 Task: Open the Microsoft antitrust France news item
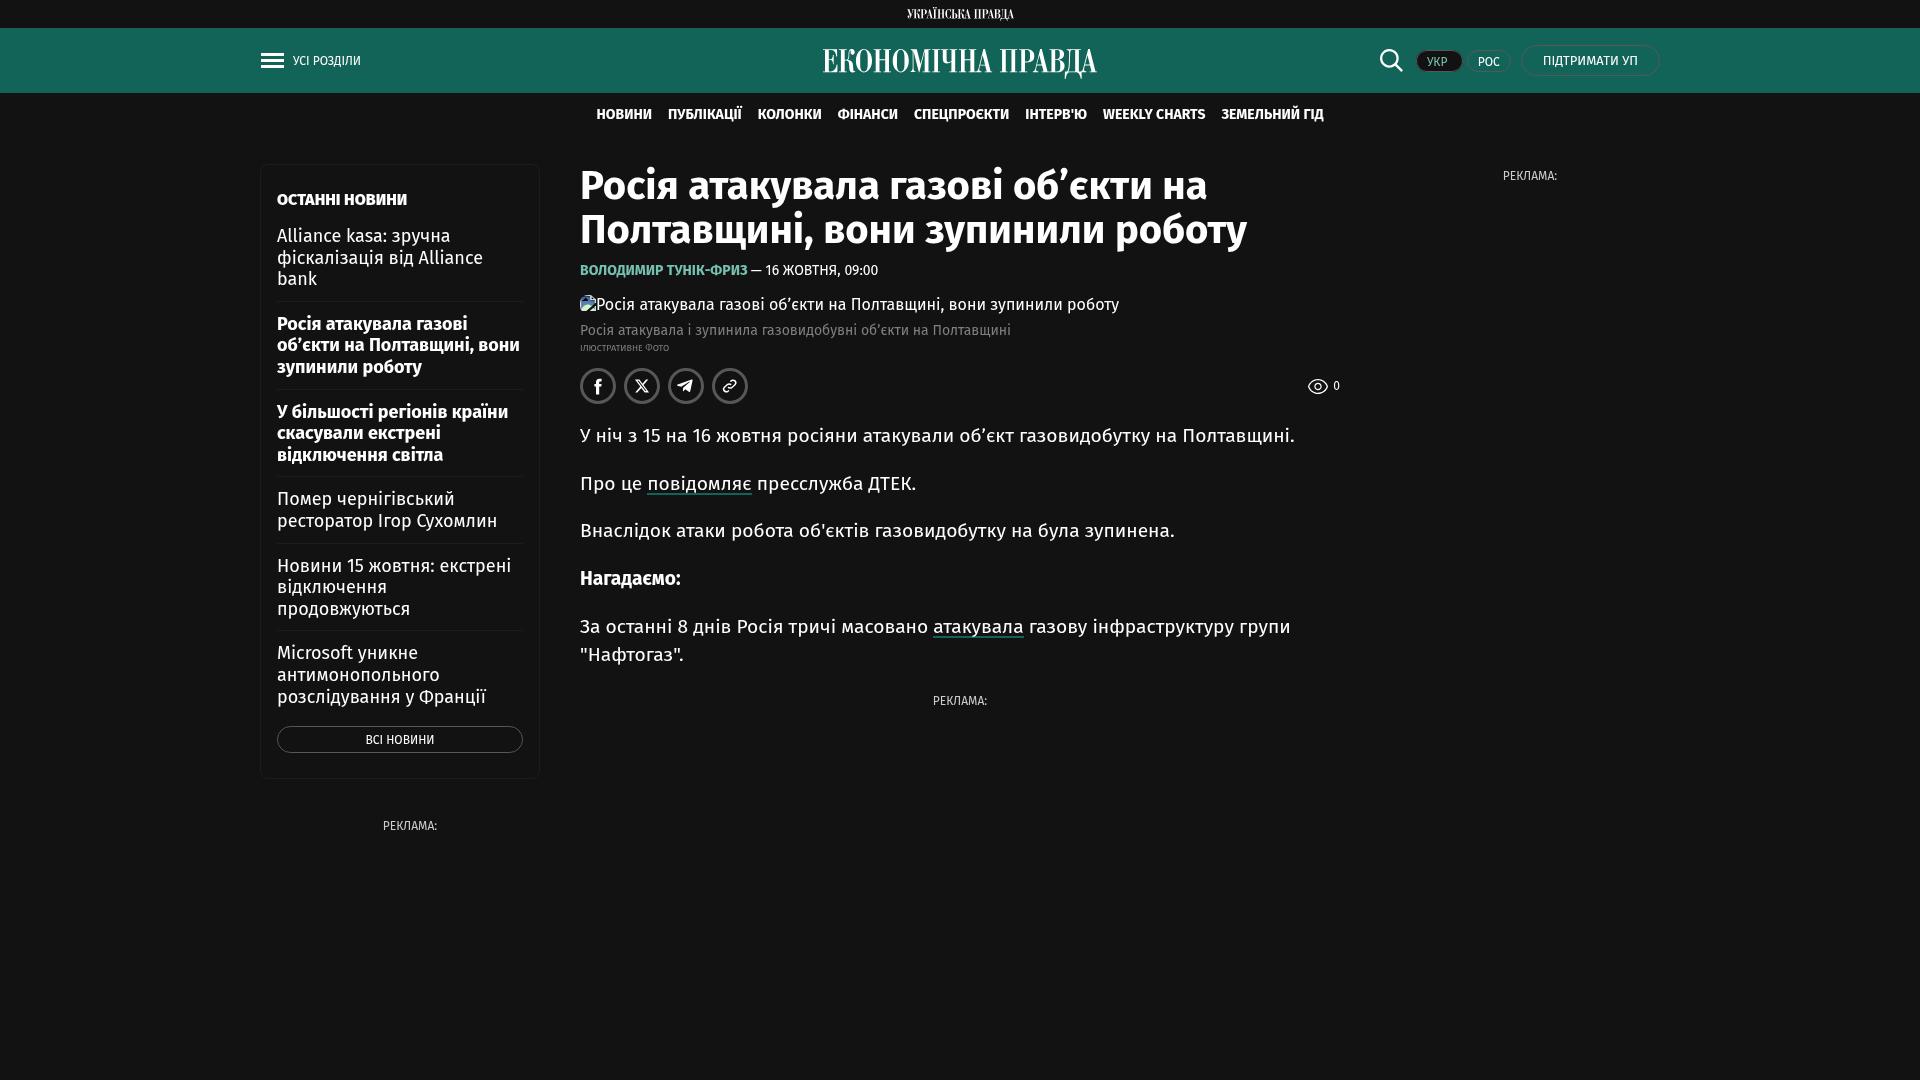[381, 675]
